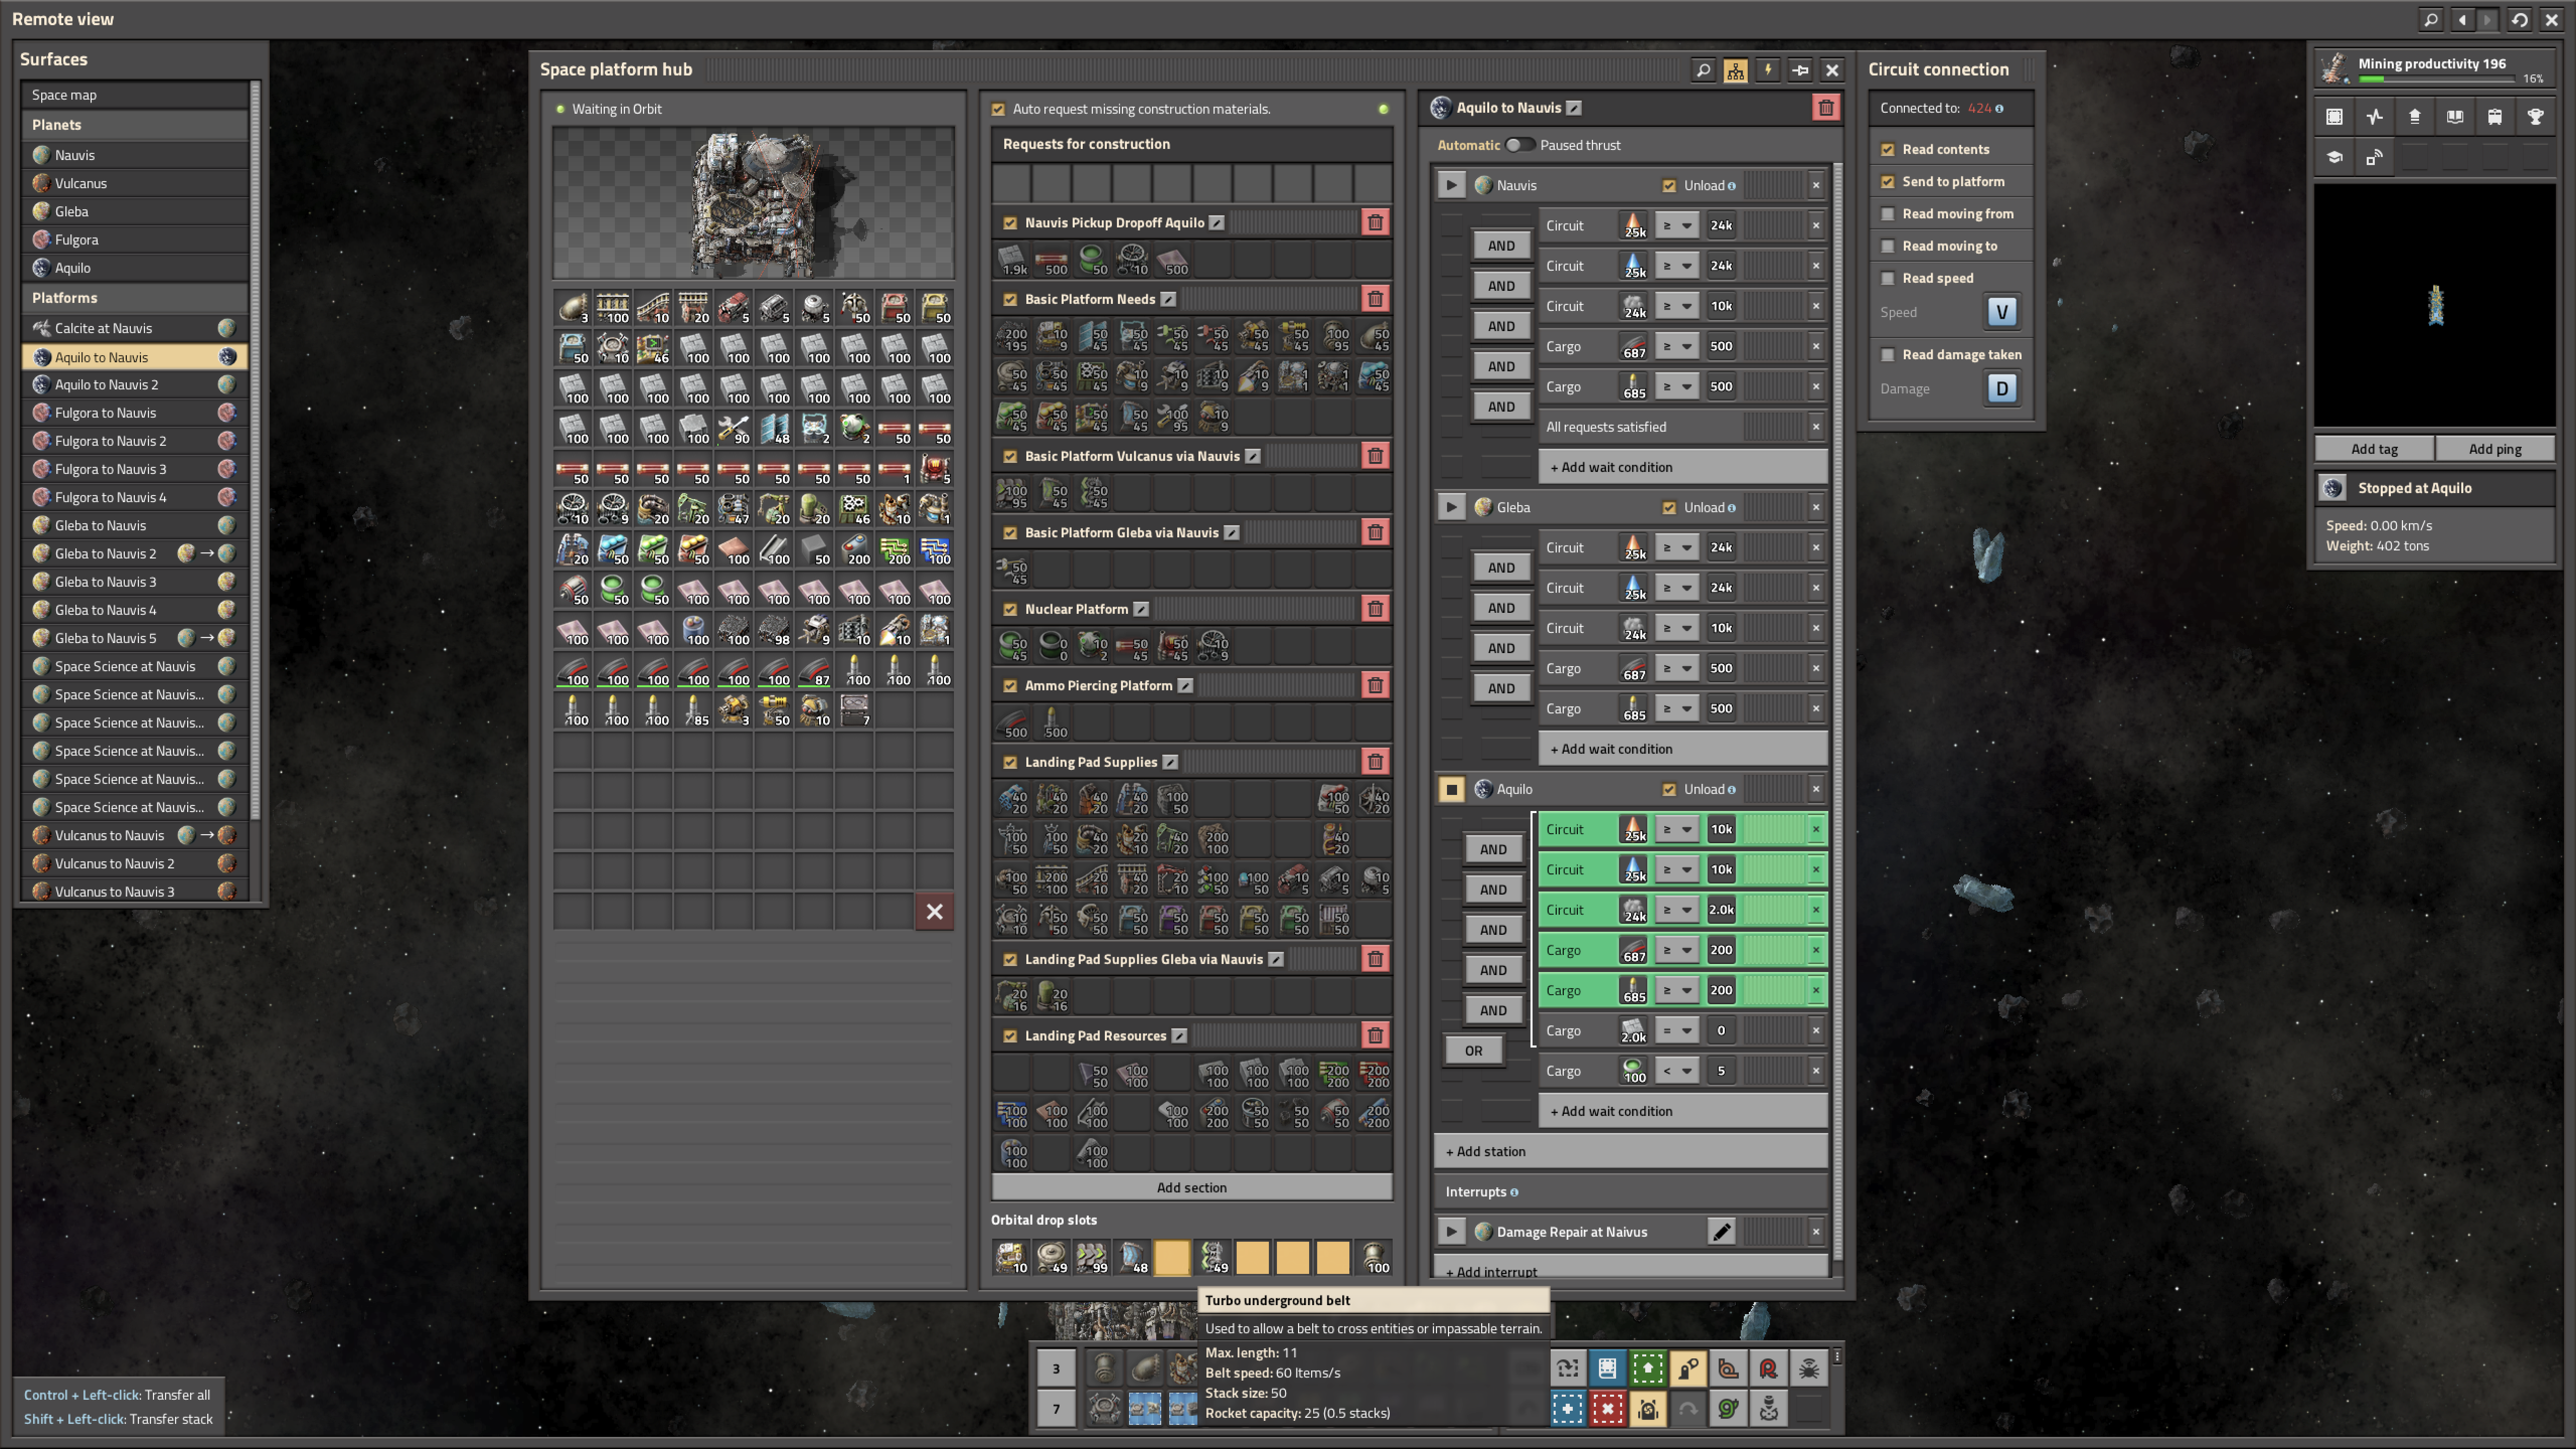Select Vulcanus planet in Surfaces list
The image size is (2576, 1449).
(135, 183)
